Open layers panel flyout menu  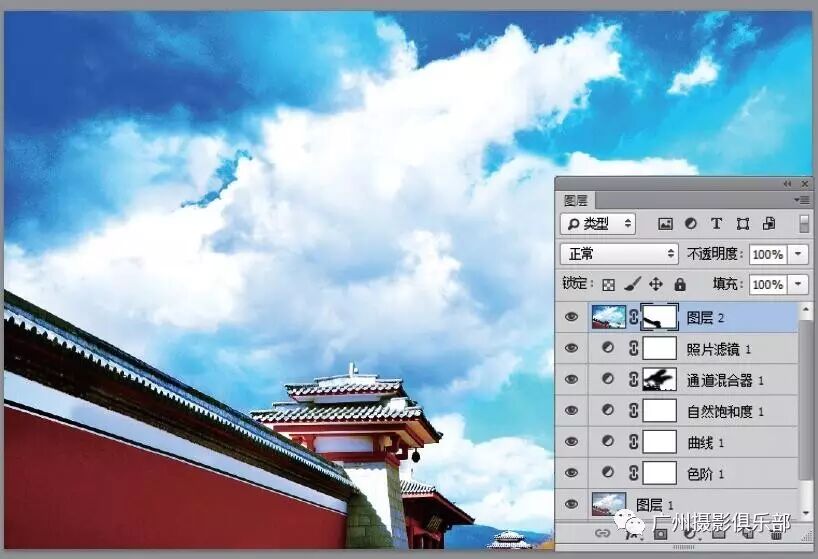click(x=802, y=200)
